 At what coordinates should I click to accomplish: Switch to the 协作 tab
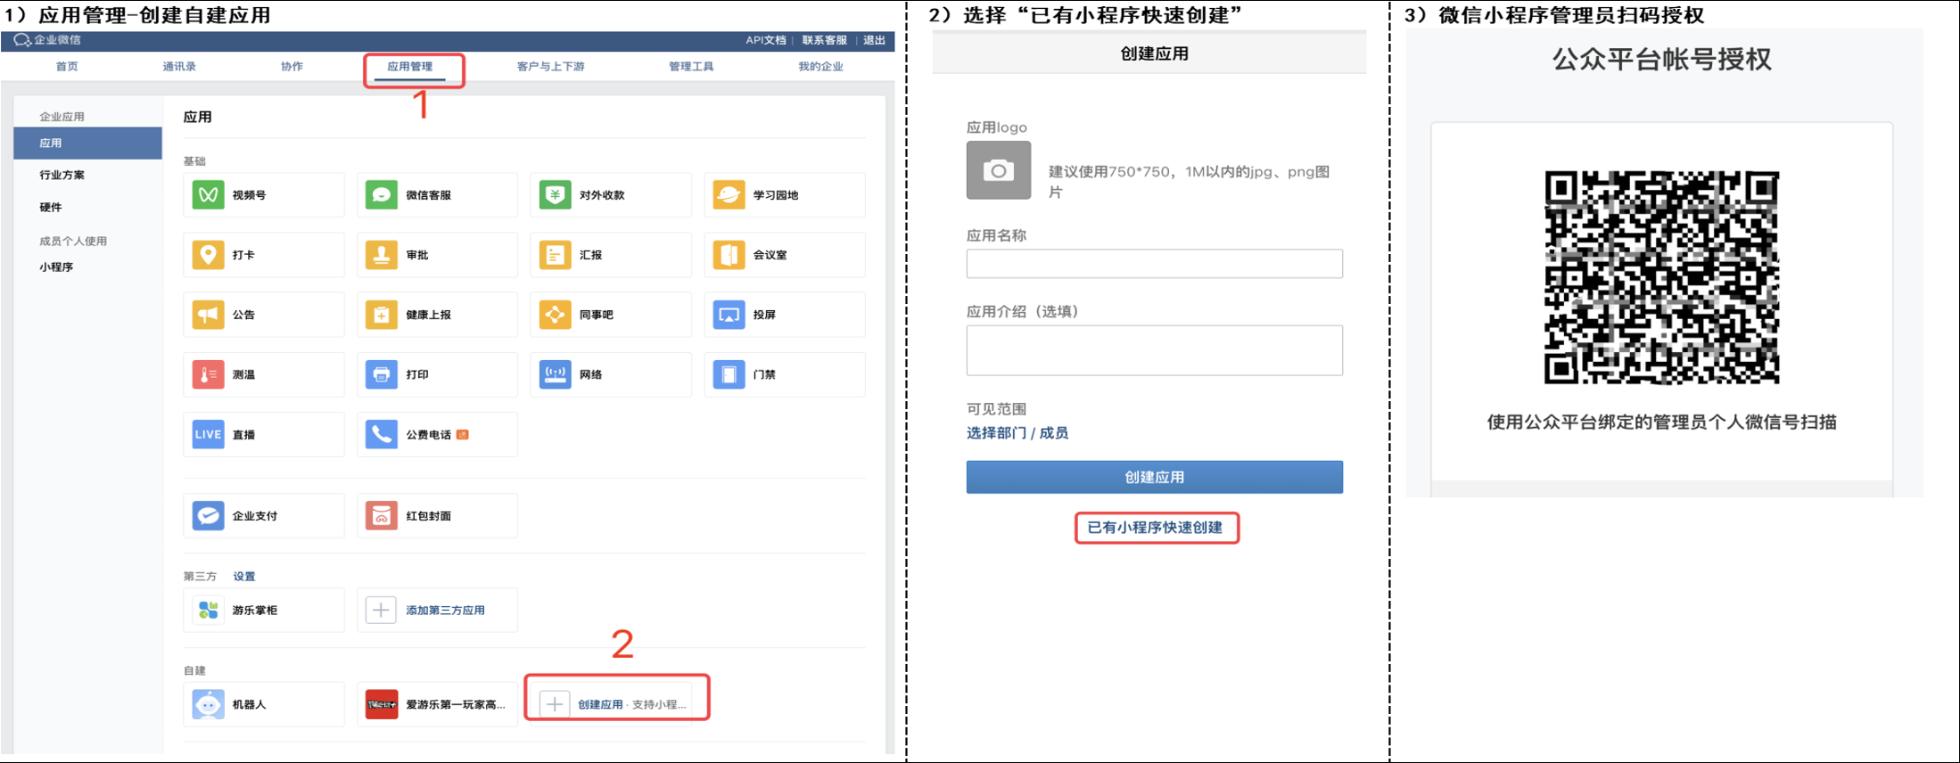pyautogui.click(x=292, y=66)
